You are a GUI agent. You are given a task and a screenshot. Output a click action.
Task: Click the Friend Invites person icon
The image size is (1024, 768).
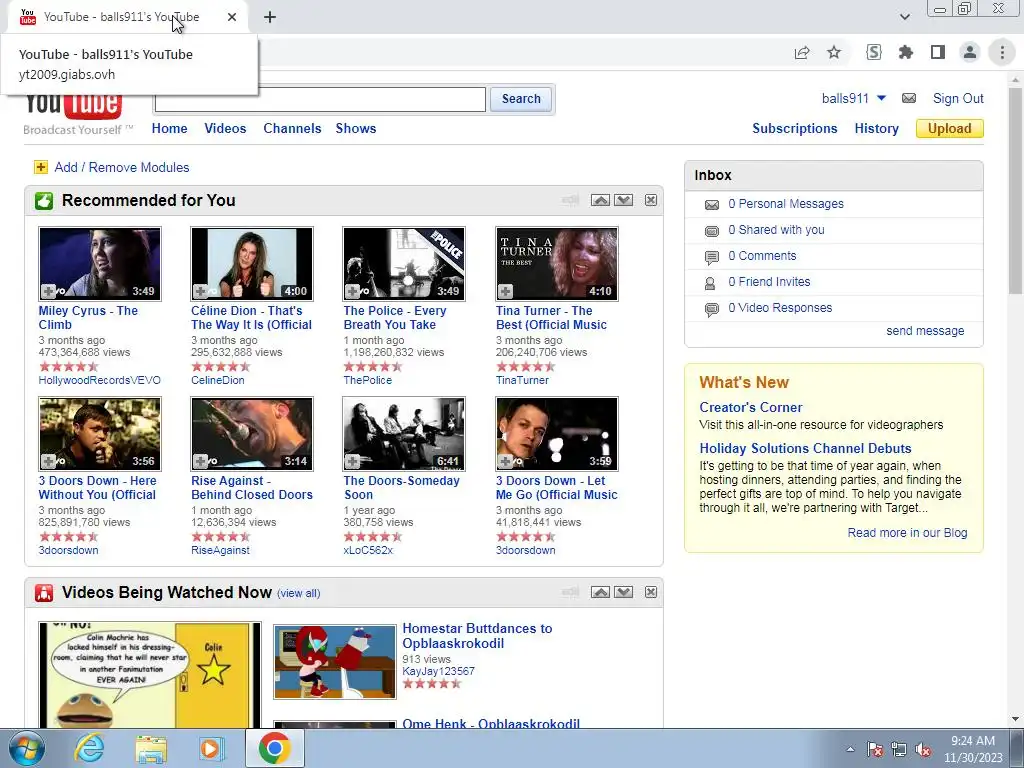pos(711,283)
